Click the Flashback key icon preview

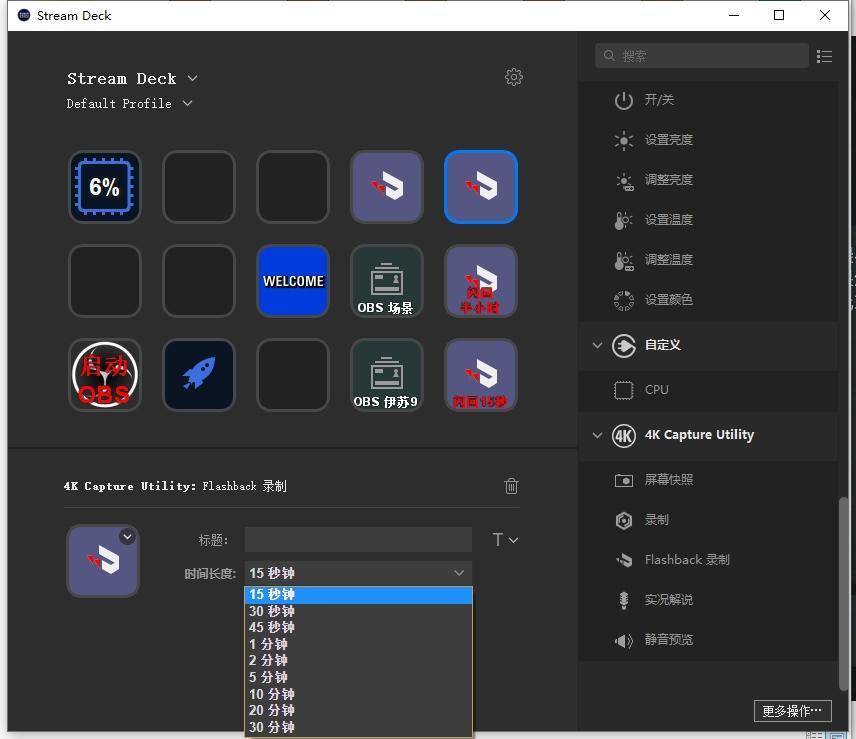tap(103, 561)
